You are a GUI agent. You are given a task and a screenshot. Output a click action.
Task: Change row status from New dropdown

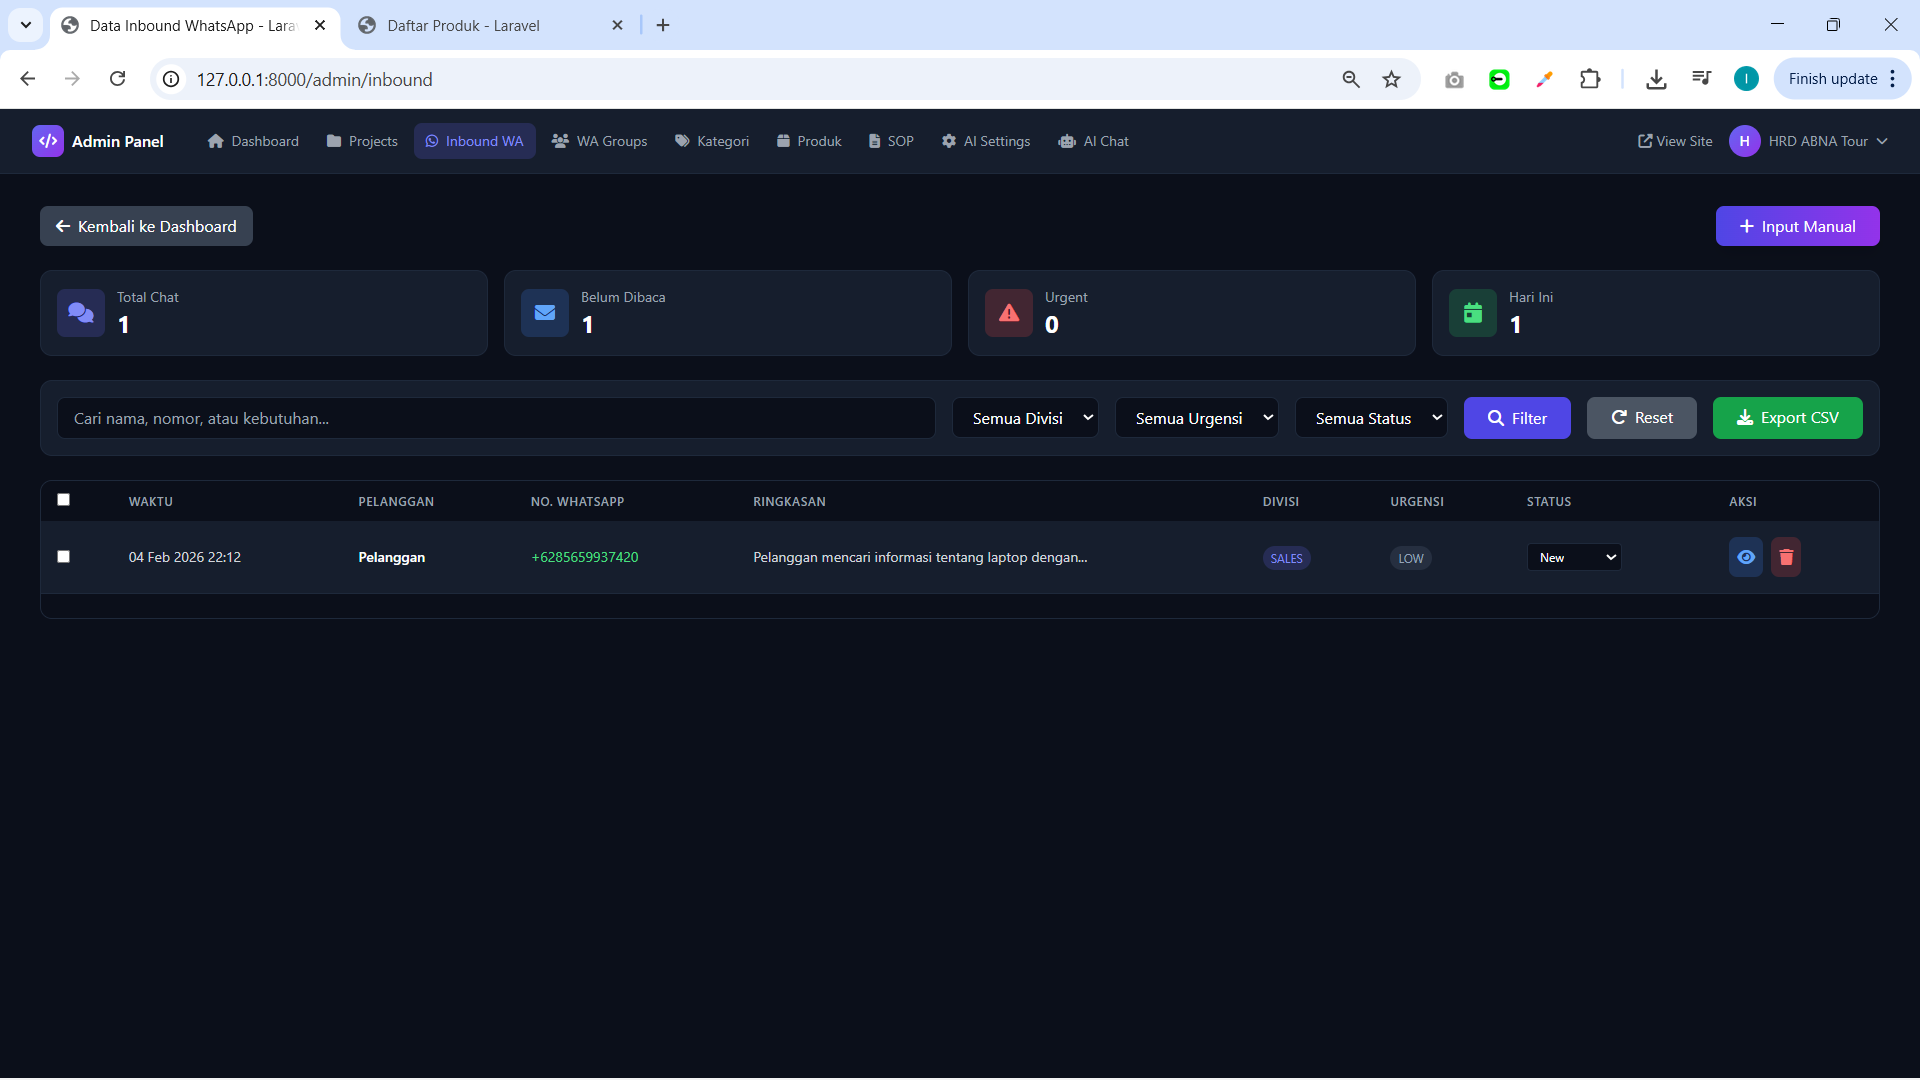pos(1574,557)
